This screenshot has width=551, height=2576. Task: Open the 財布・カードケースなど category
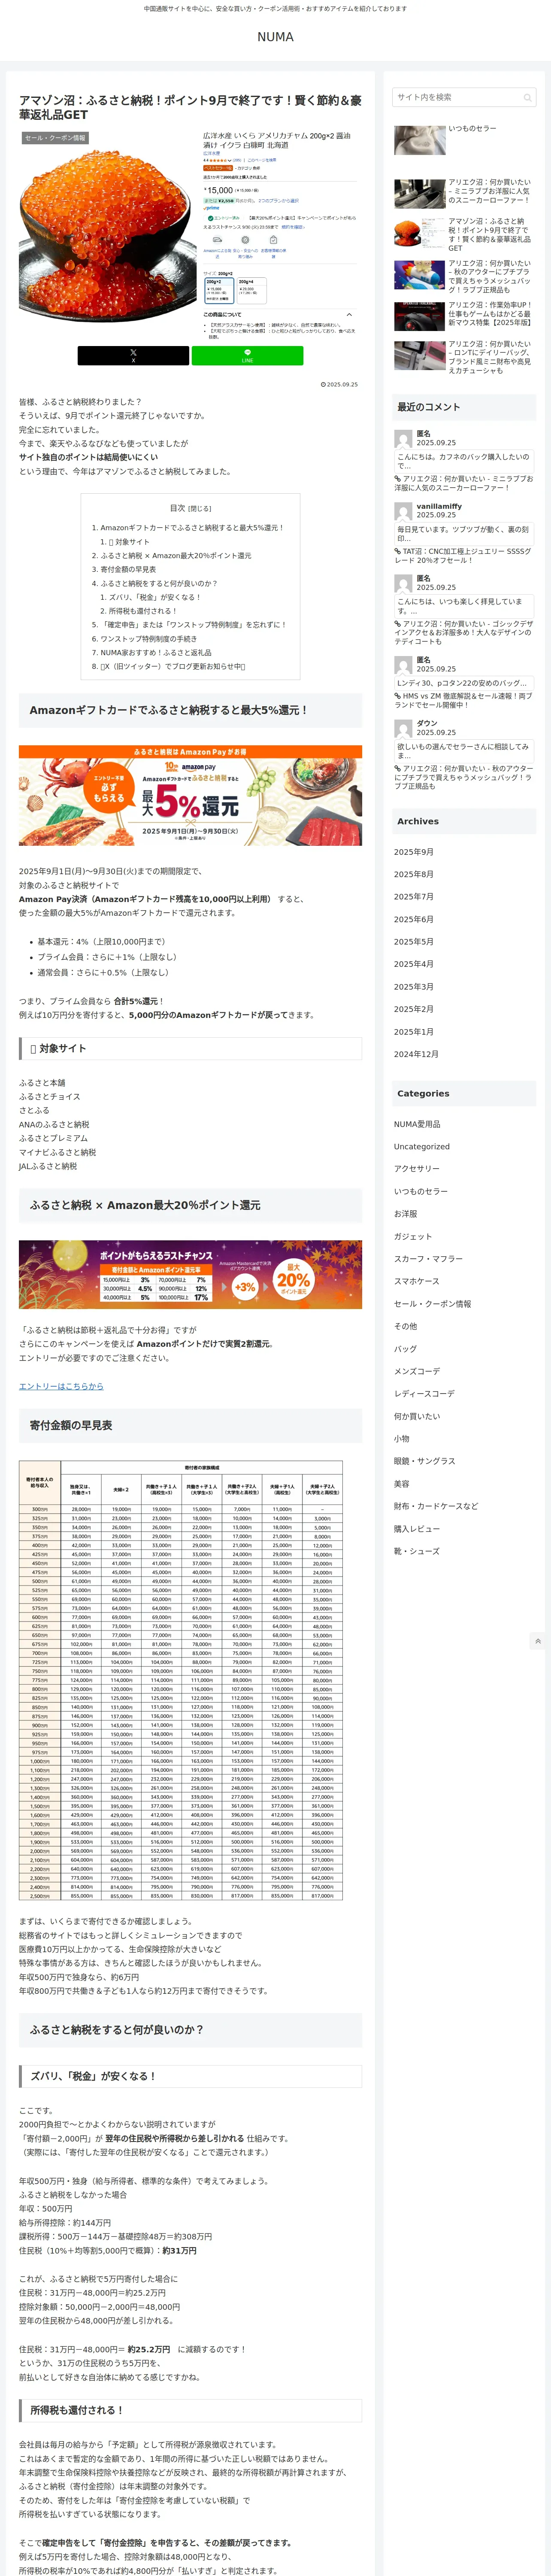pyautogui.click(x=436, y=1506)
